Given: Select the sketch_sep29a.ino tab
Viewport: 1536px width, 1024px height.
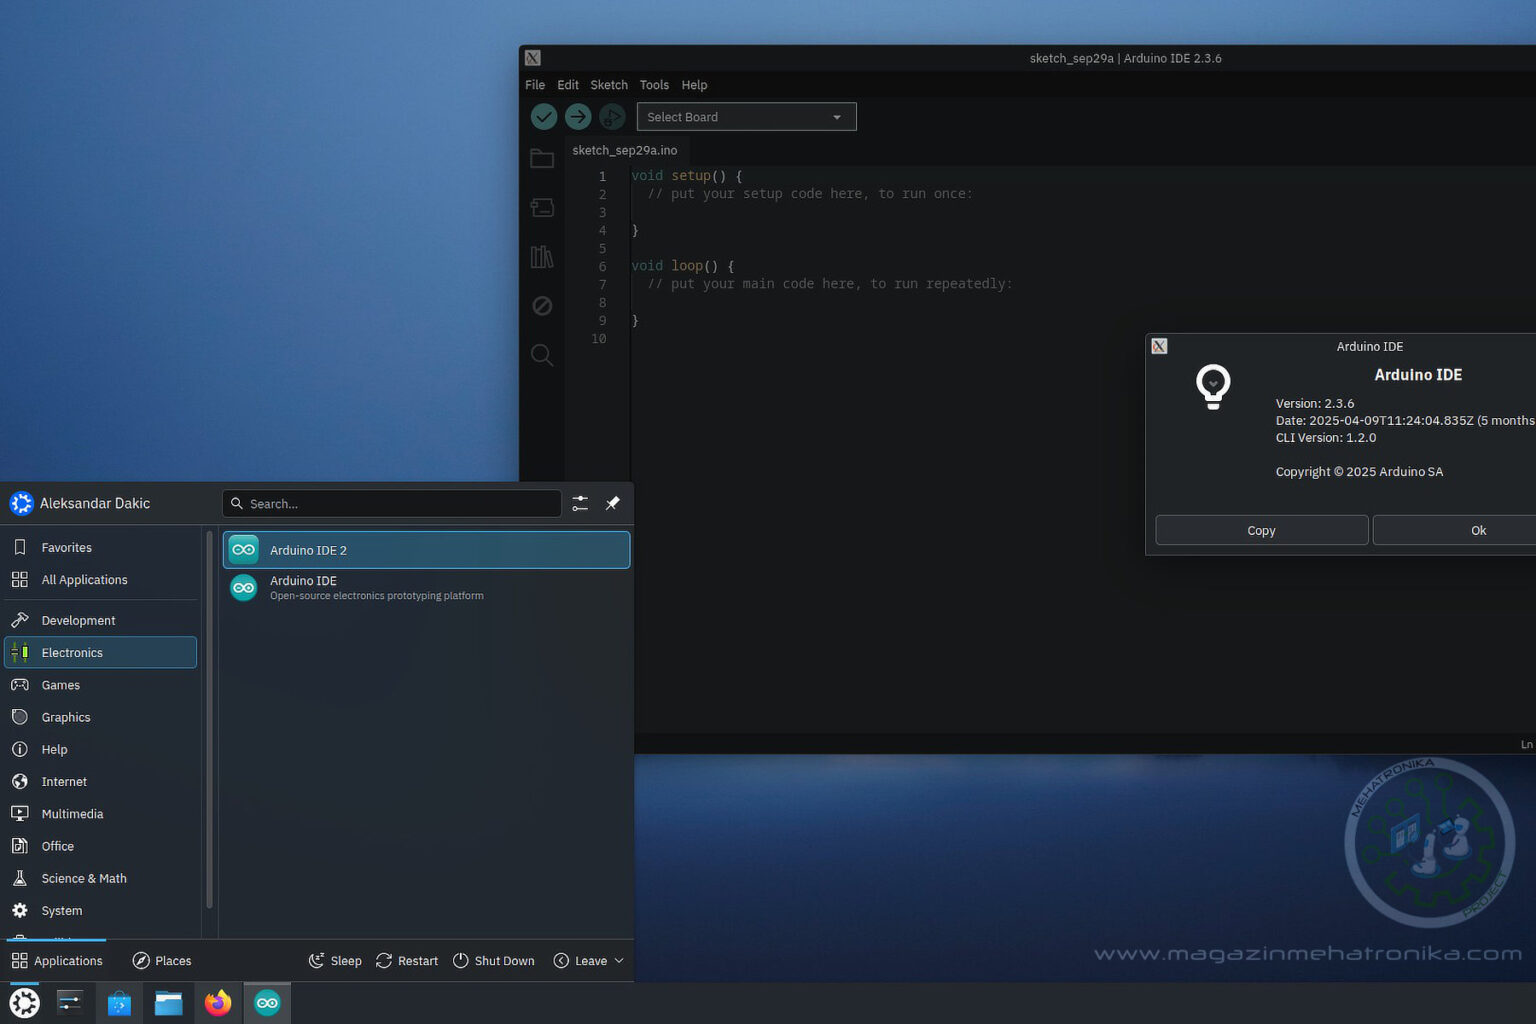Looking at the screenshot, I should (x=625, y=150).
